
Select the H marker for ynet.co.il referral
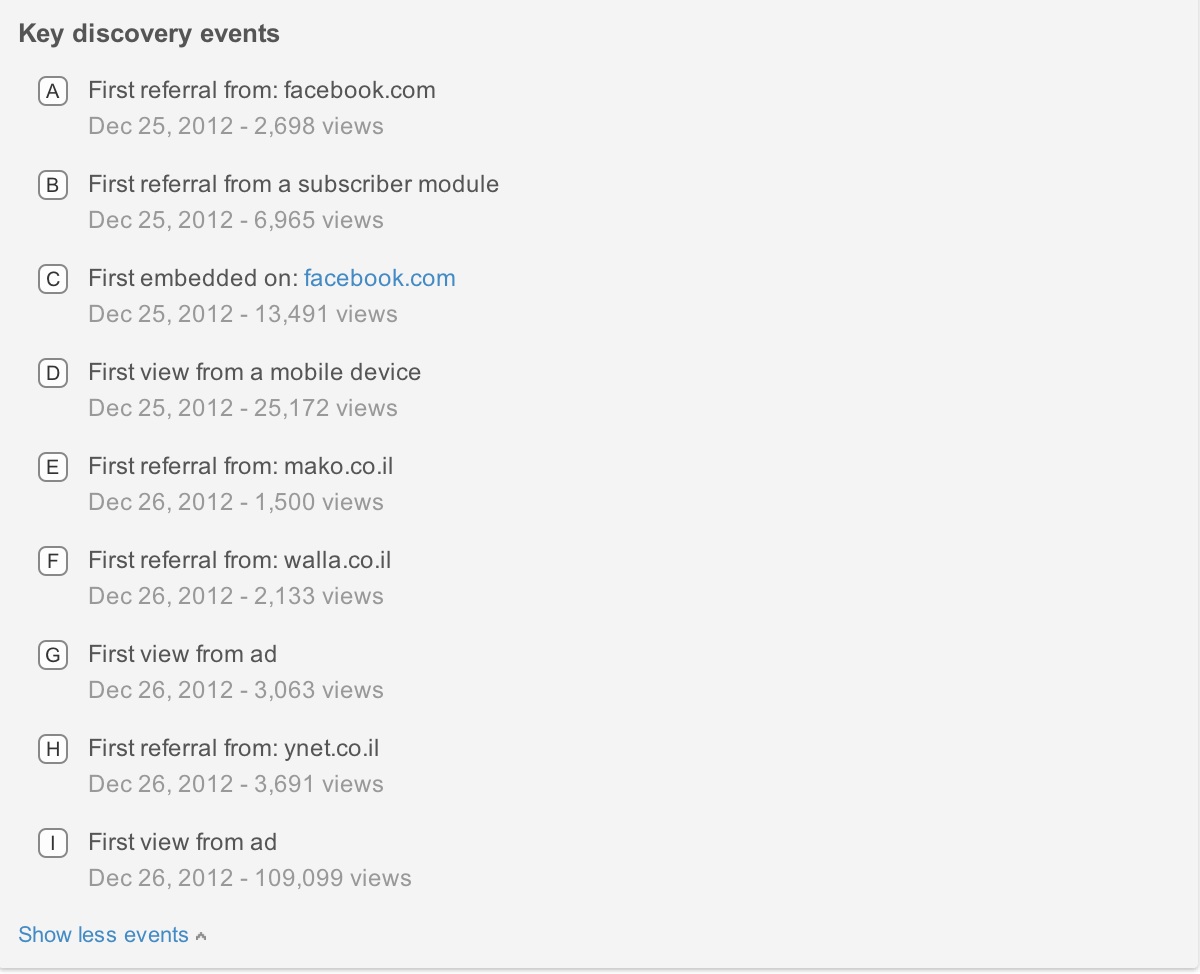click(x=53, y=750)
